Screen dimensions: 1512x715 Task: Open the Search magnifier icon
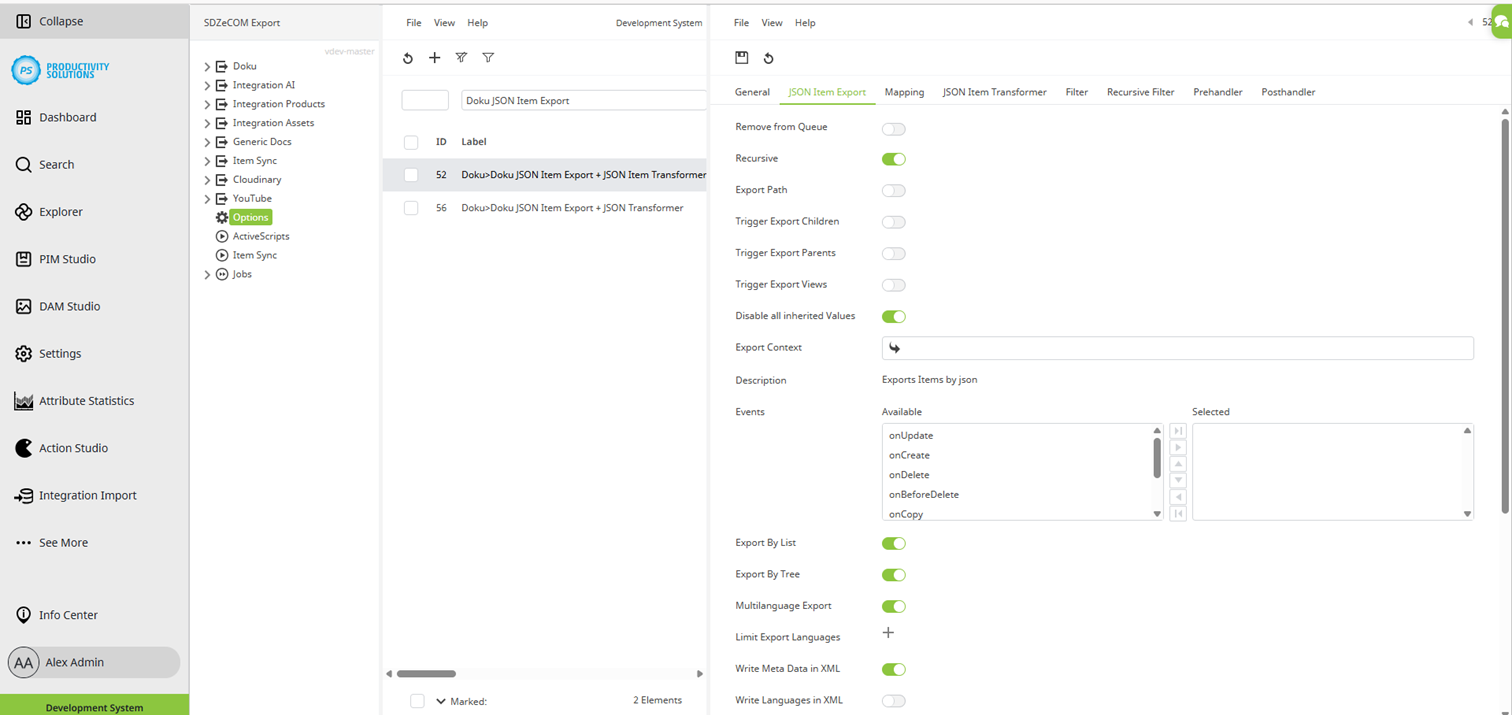click(23, 165)
